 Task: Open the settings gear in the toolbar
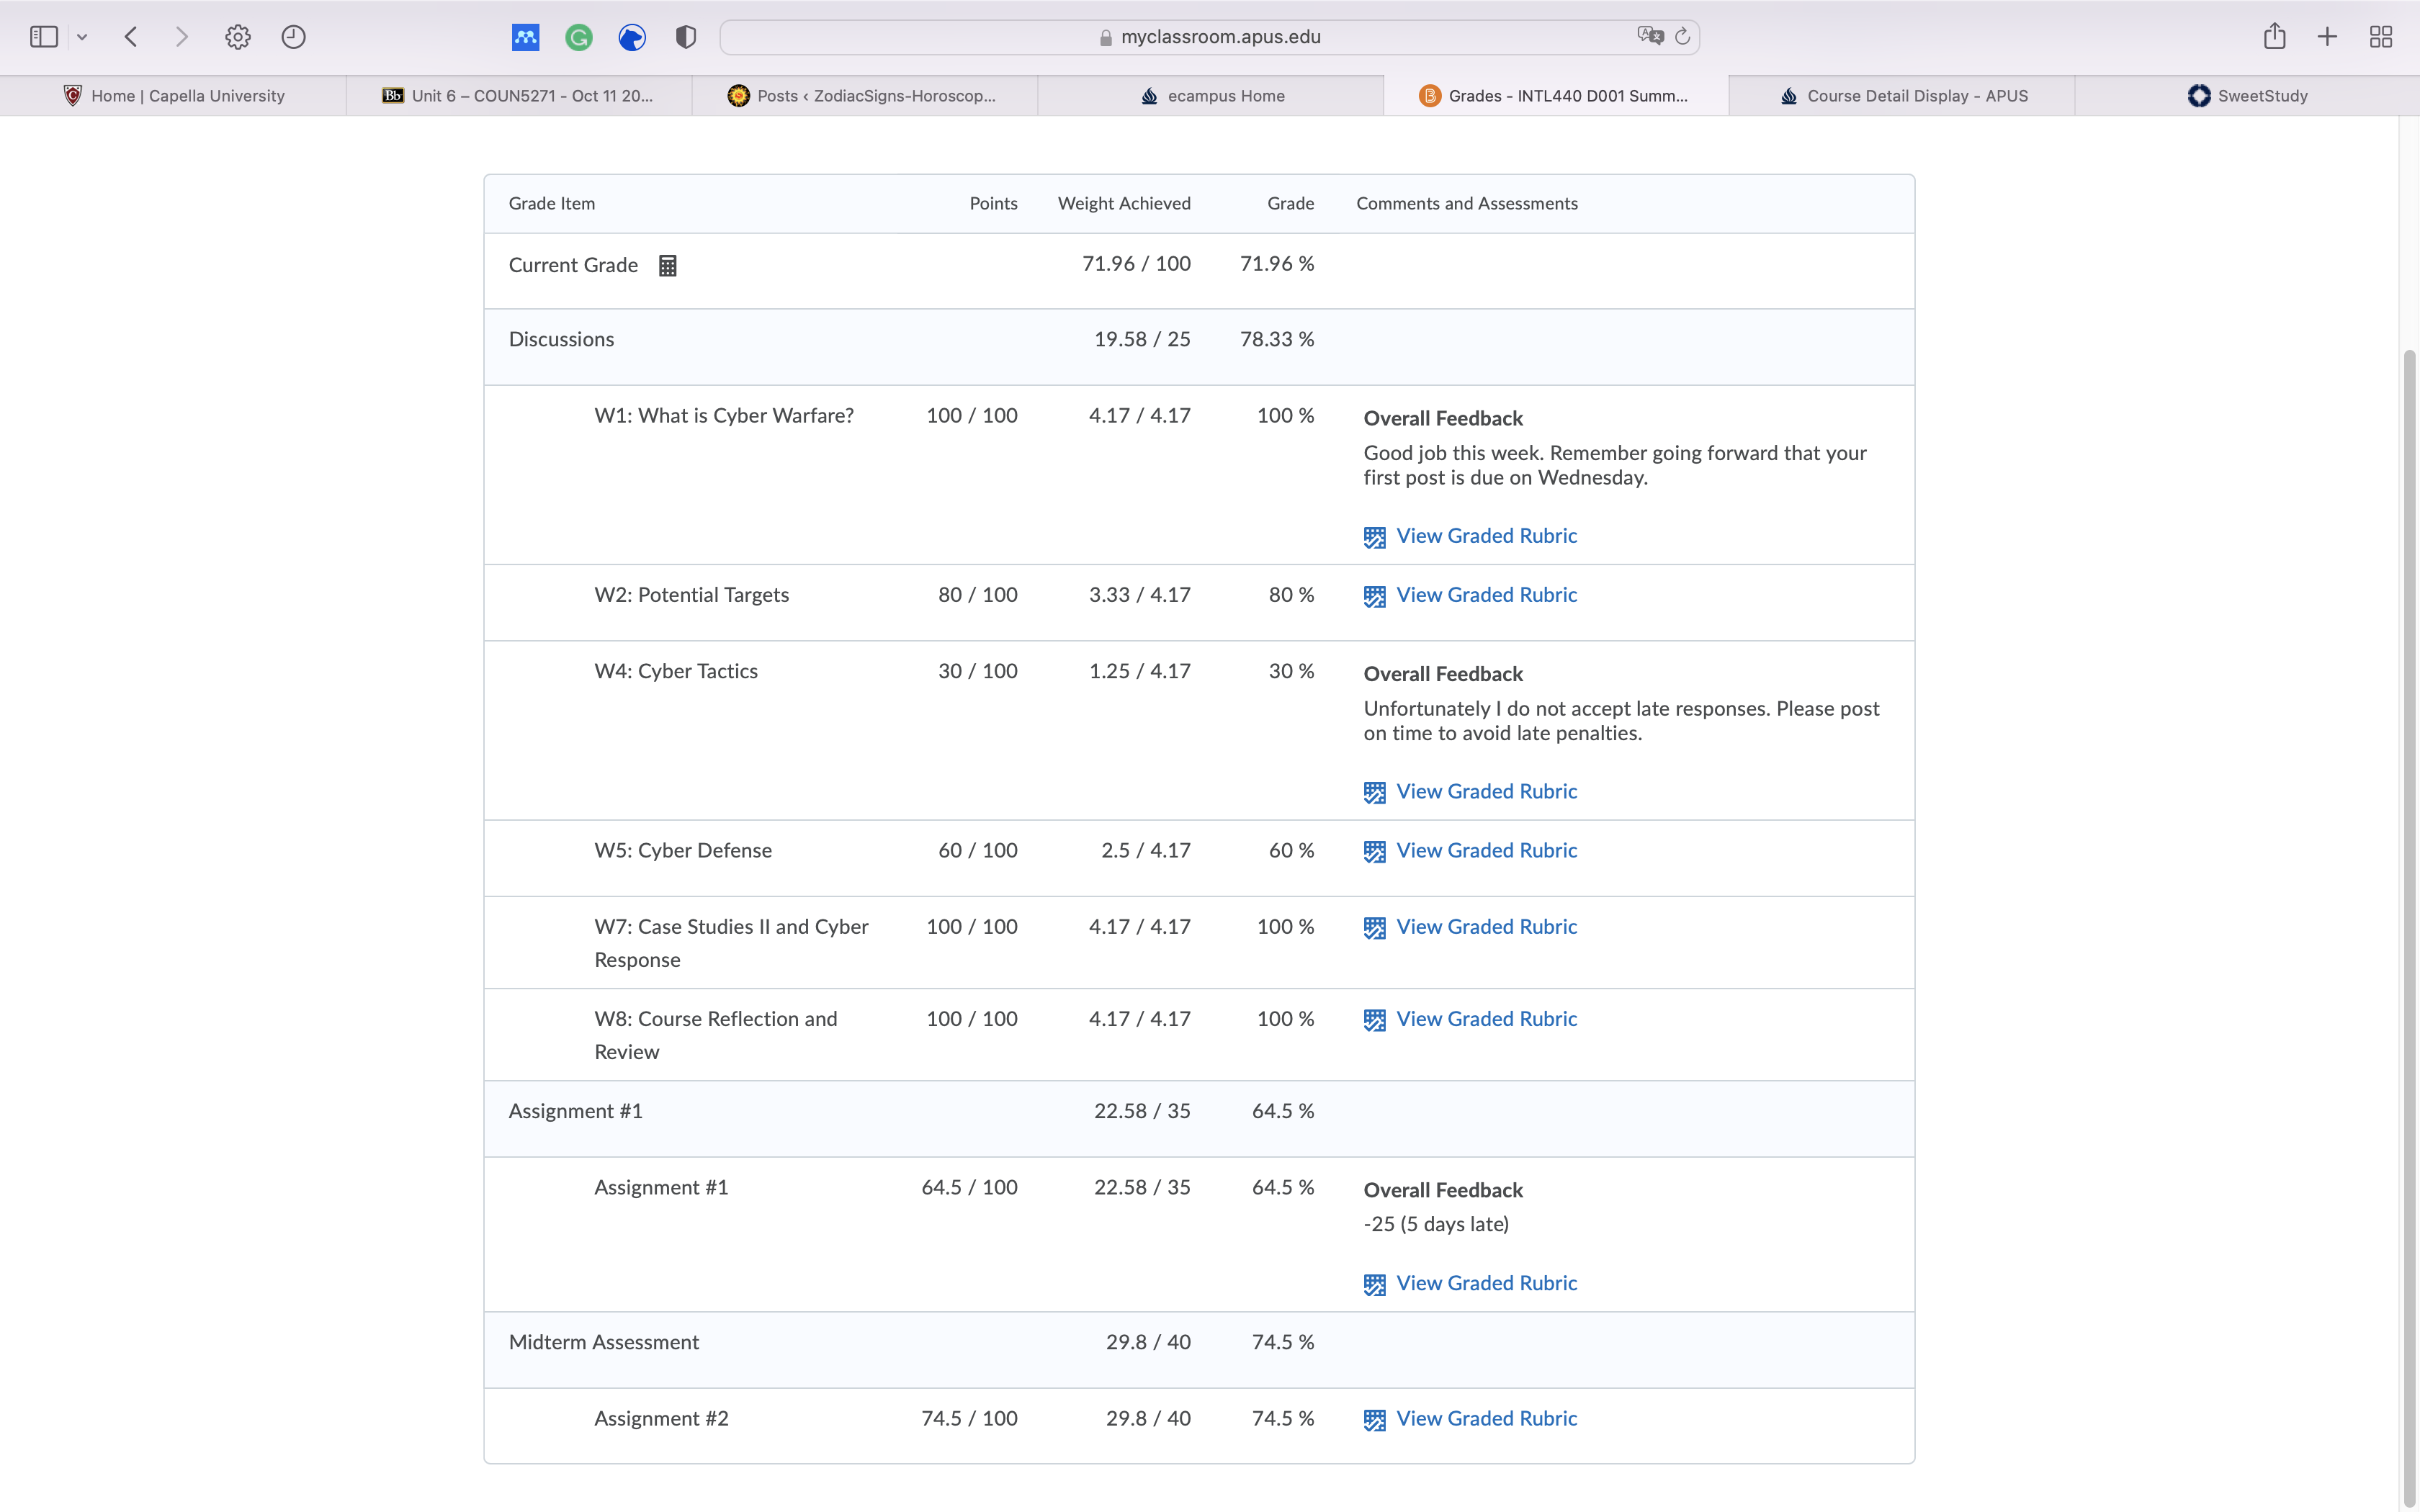238,37
